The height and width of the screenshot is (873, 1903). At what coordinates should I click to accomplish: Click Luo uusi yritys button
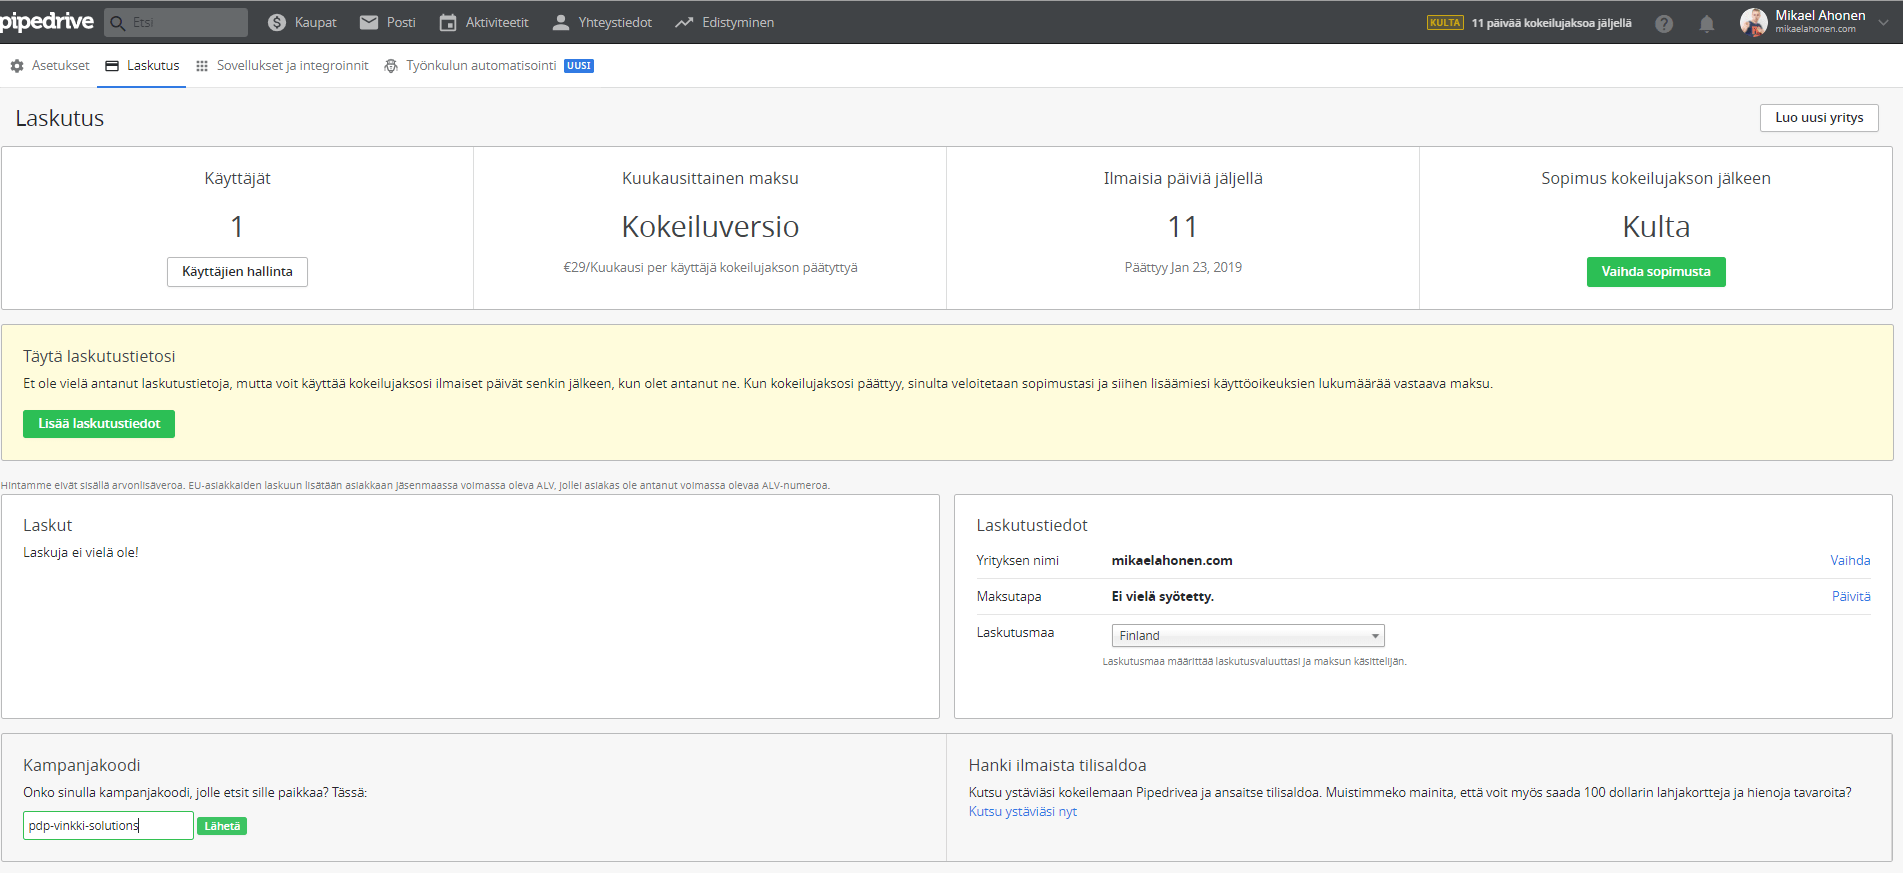pos(1819,118)
